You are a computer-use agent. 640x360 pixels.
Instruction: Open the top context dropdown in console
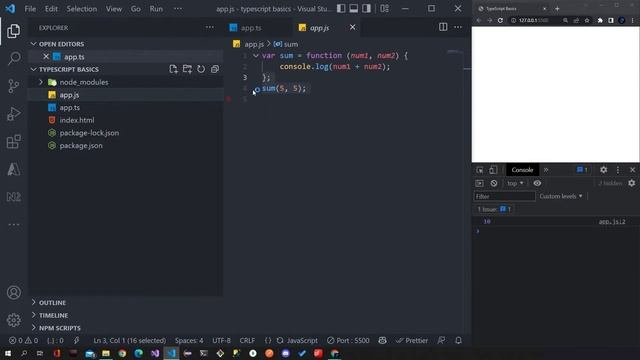(515, 183)
